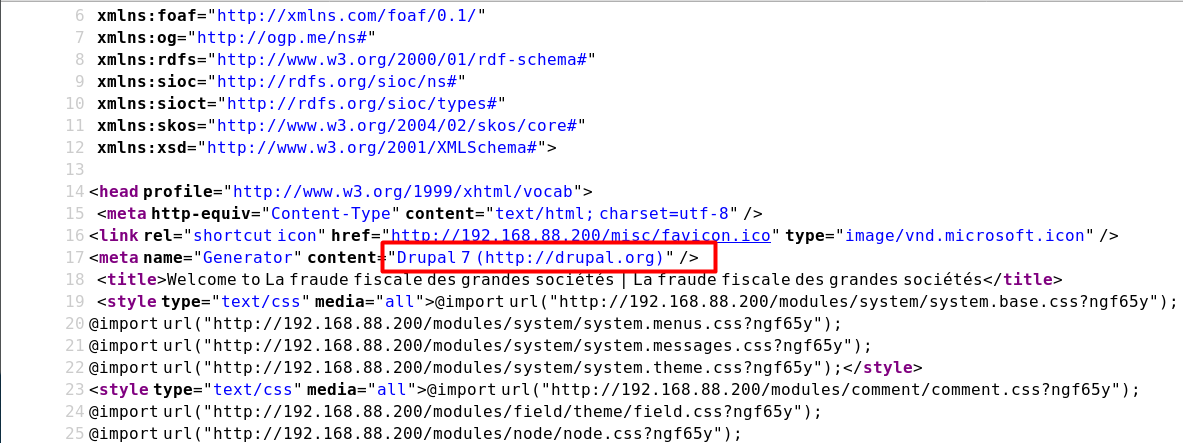This screenshot has height=443, width=1183.
Task: Click line number 20
Action: [x=75, y=324]
